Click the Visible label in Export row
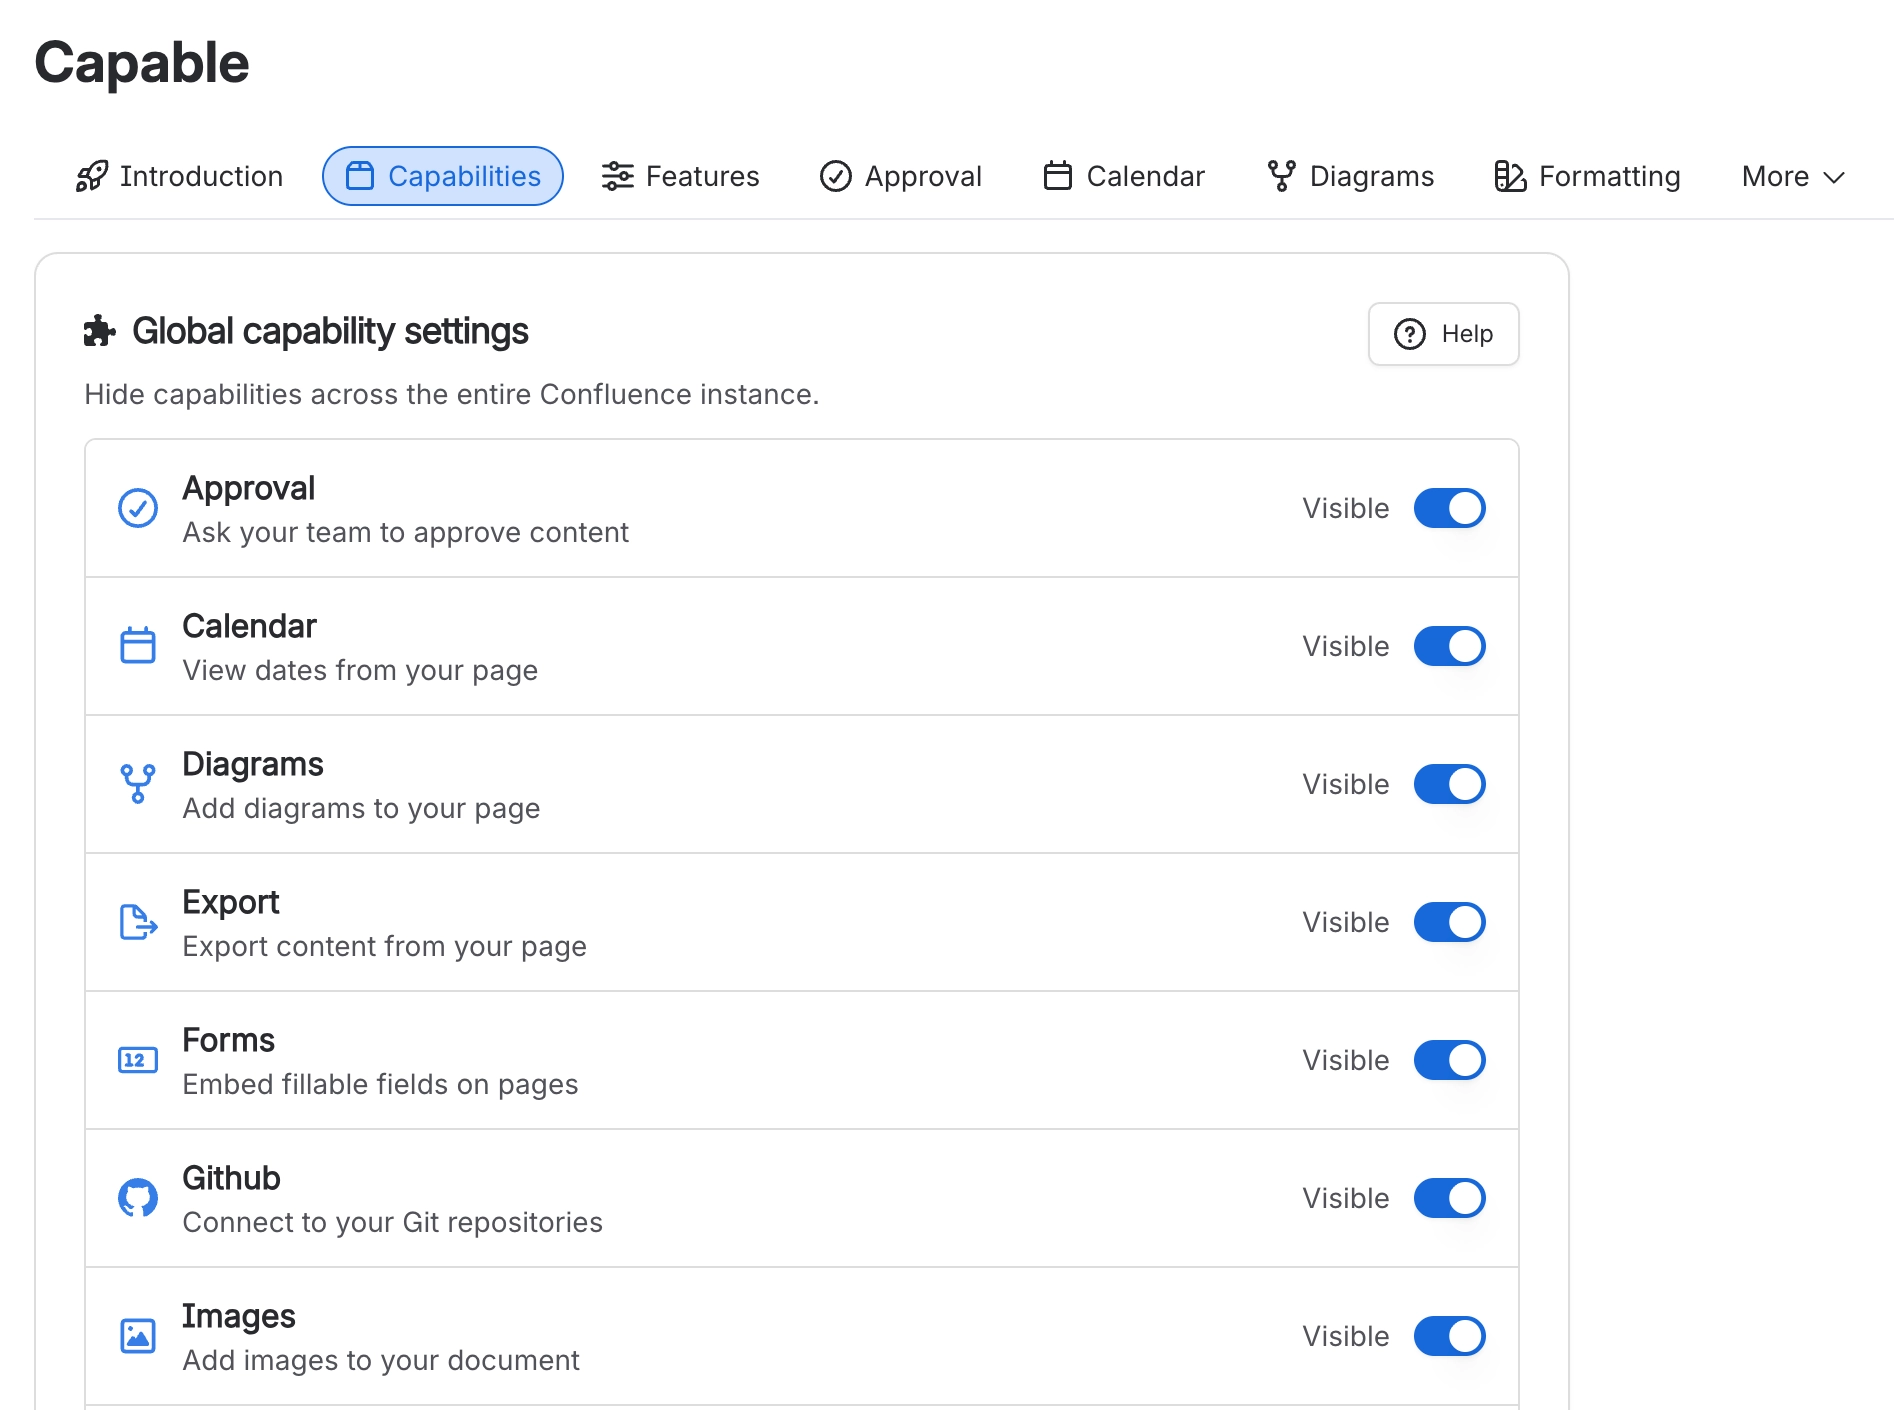This screenshot has width=1894, height=1410. (1346, 922)
